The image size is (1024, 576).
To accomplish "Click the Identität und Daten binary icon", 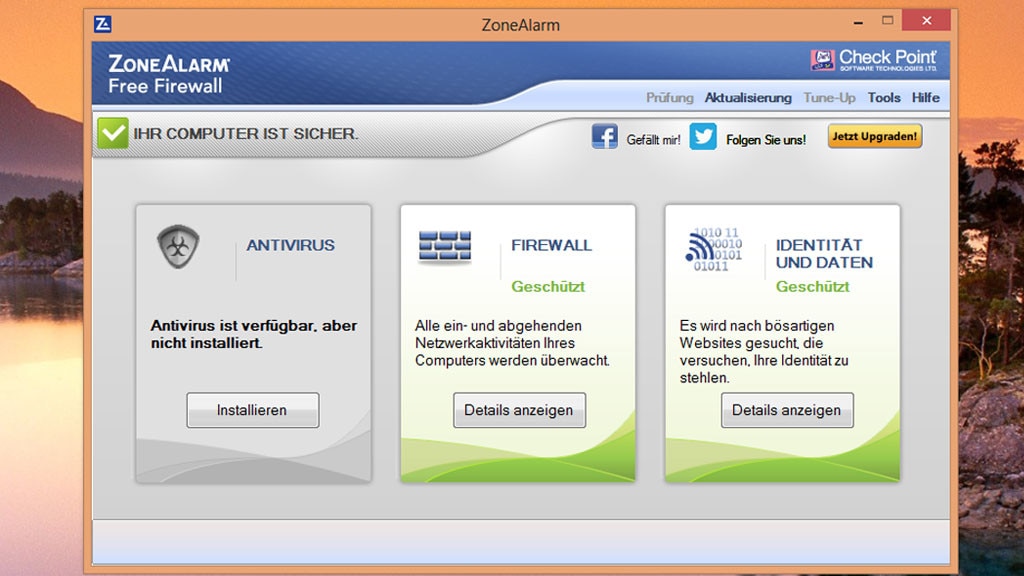I will pyautogui.click(x=712, y=250).
